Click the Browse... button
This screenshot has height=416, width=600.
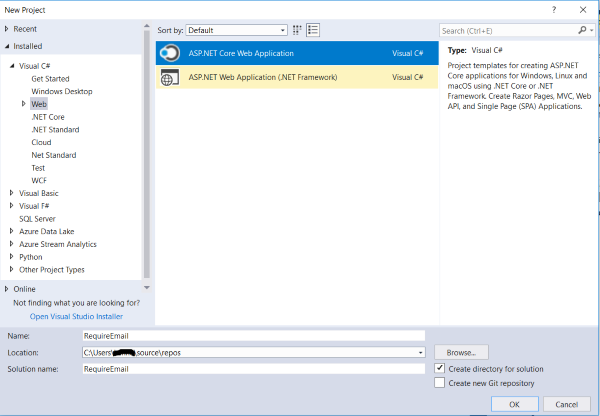[461, 352]
